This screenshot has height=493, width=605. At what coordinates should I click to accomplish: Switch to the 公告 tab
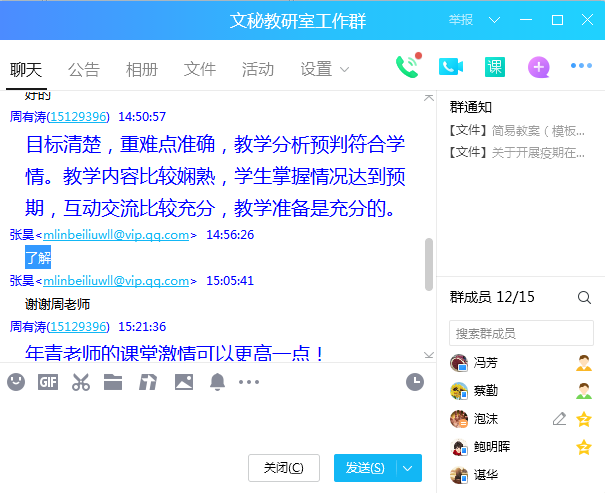84,69
